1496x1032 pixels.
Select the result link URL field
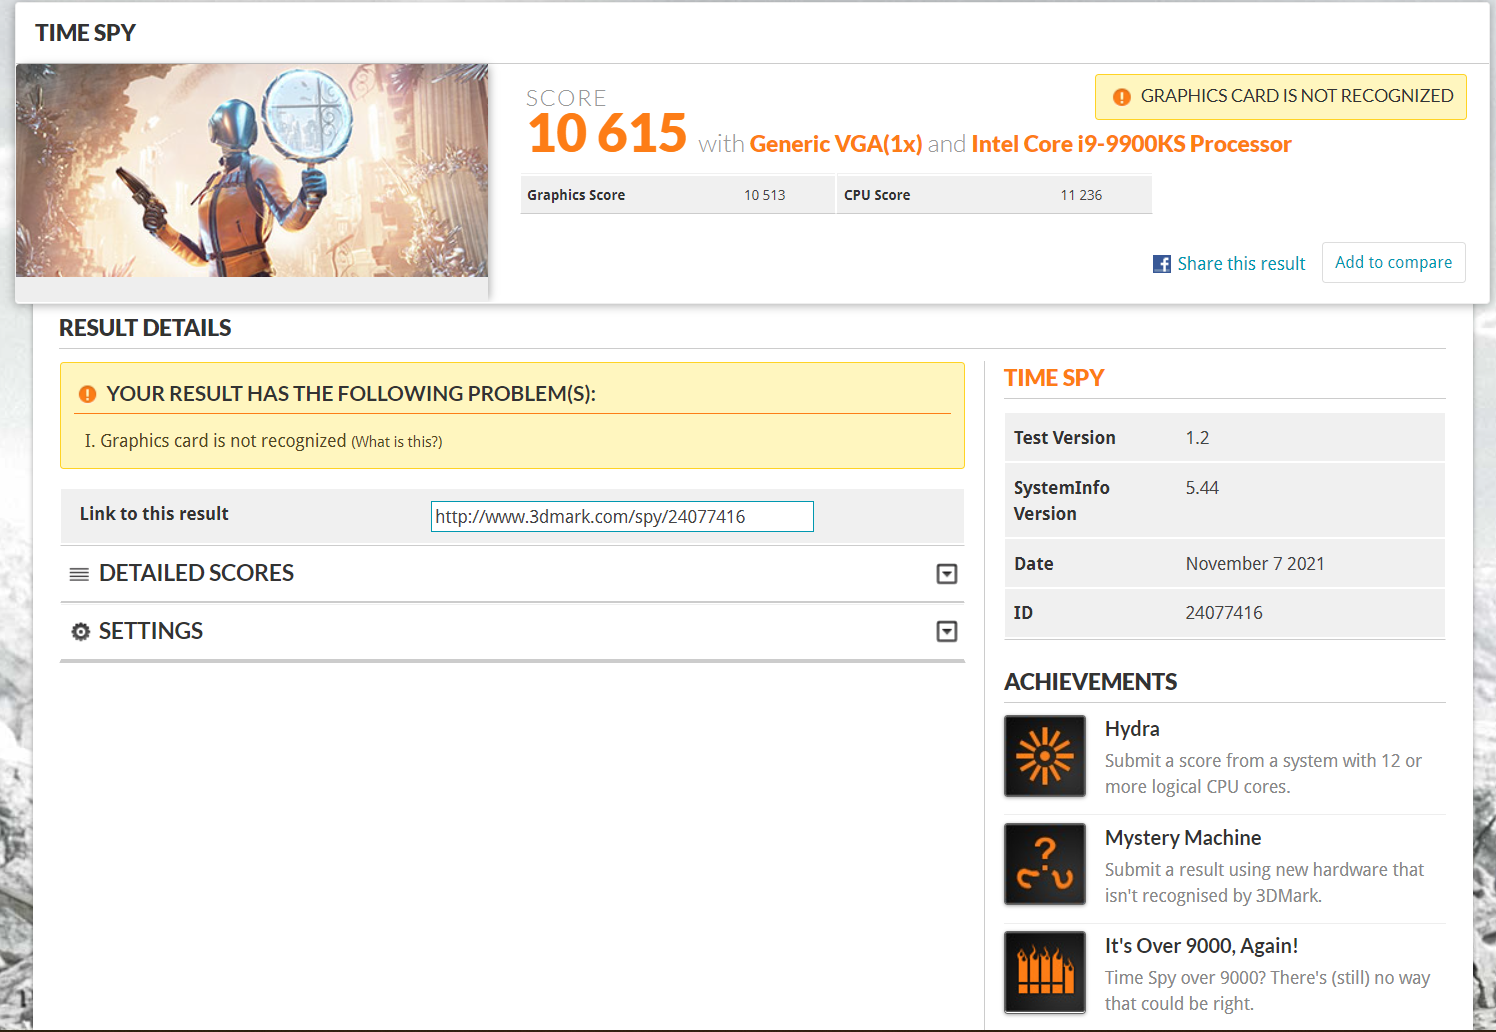coord(622,517)
